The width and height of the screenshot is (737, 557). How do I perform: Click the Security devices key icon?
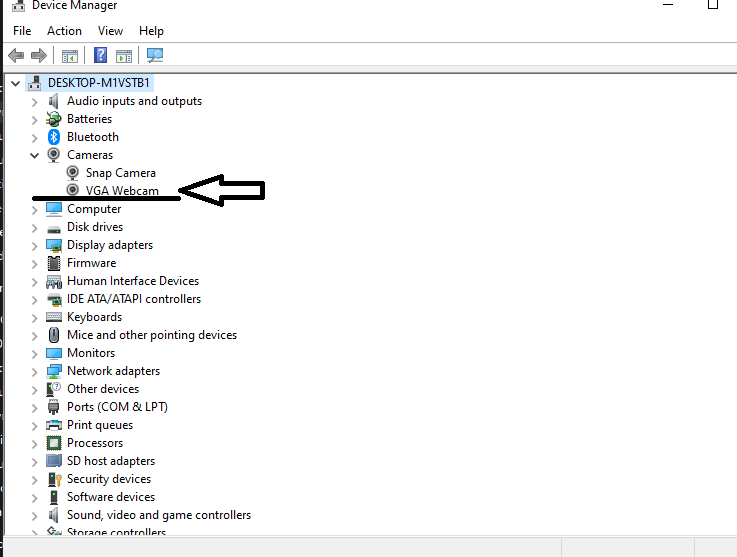55,479
